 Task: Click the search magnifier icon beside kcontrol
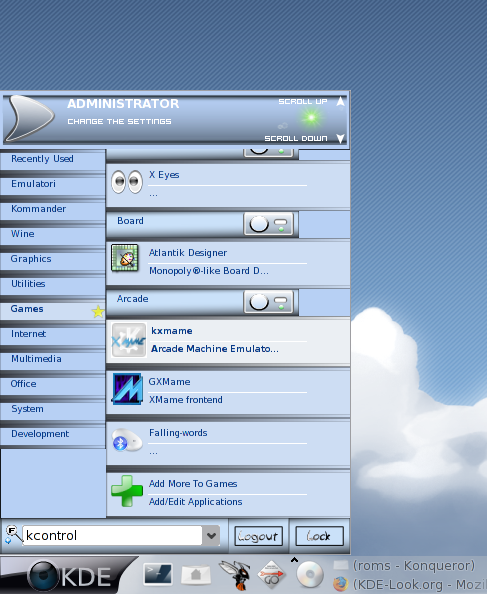[x=13, y=535]
